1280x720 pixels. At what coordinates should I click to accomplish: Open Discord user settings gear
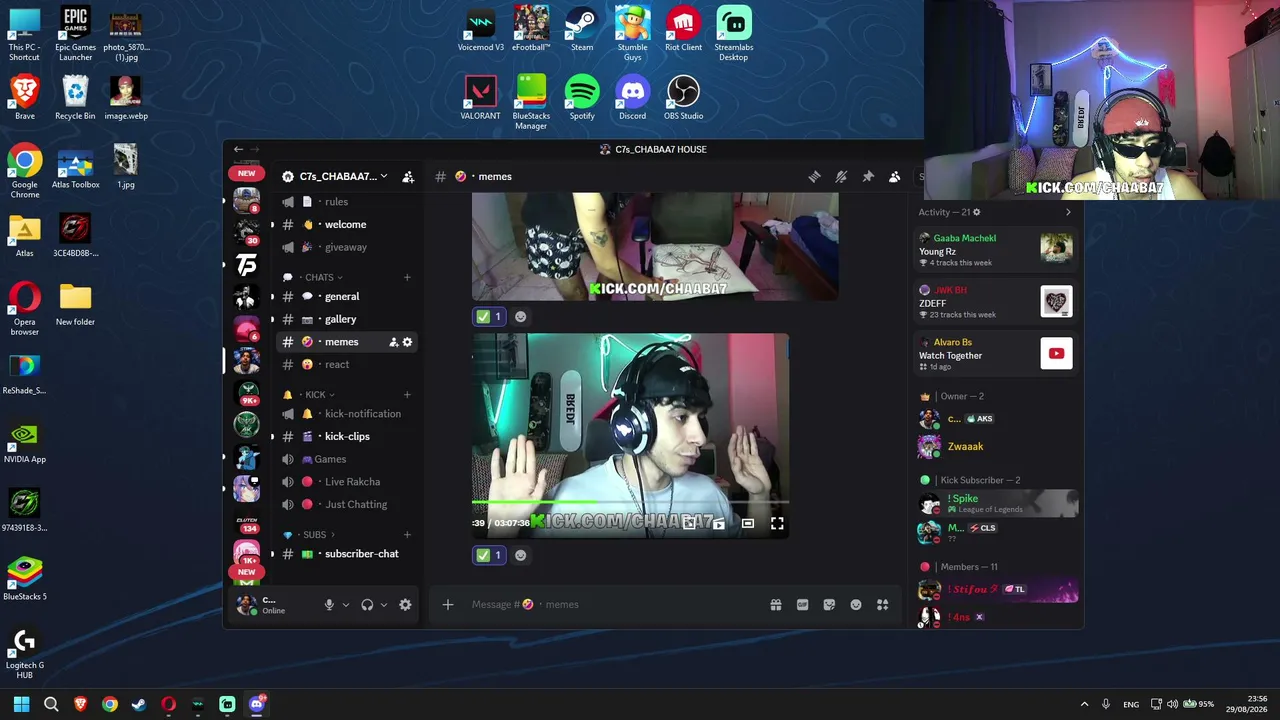[405, 605]
